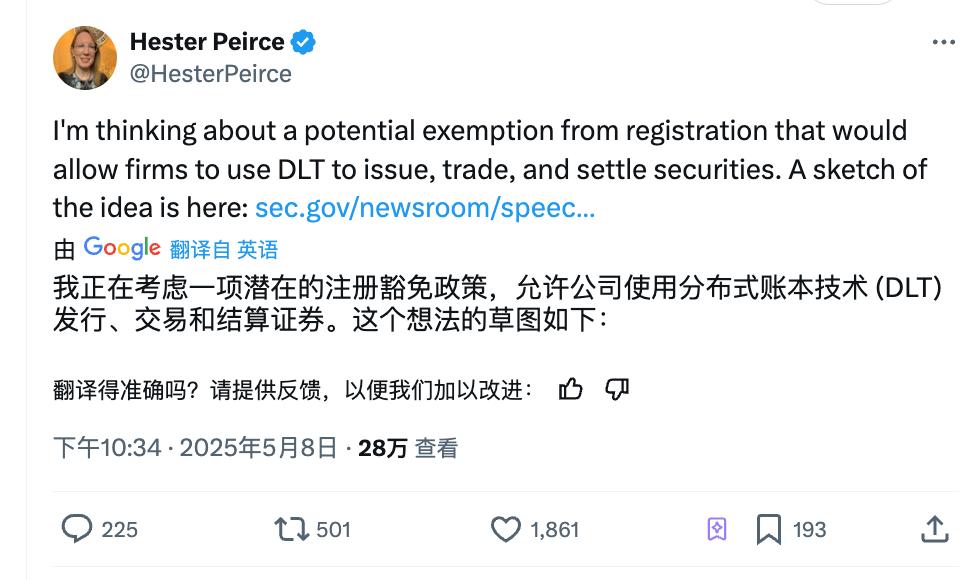Give thumbs down to the translation
The image size is (974, 580).
tap(617, 389)
